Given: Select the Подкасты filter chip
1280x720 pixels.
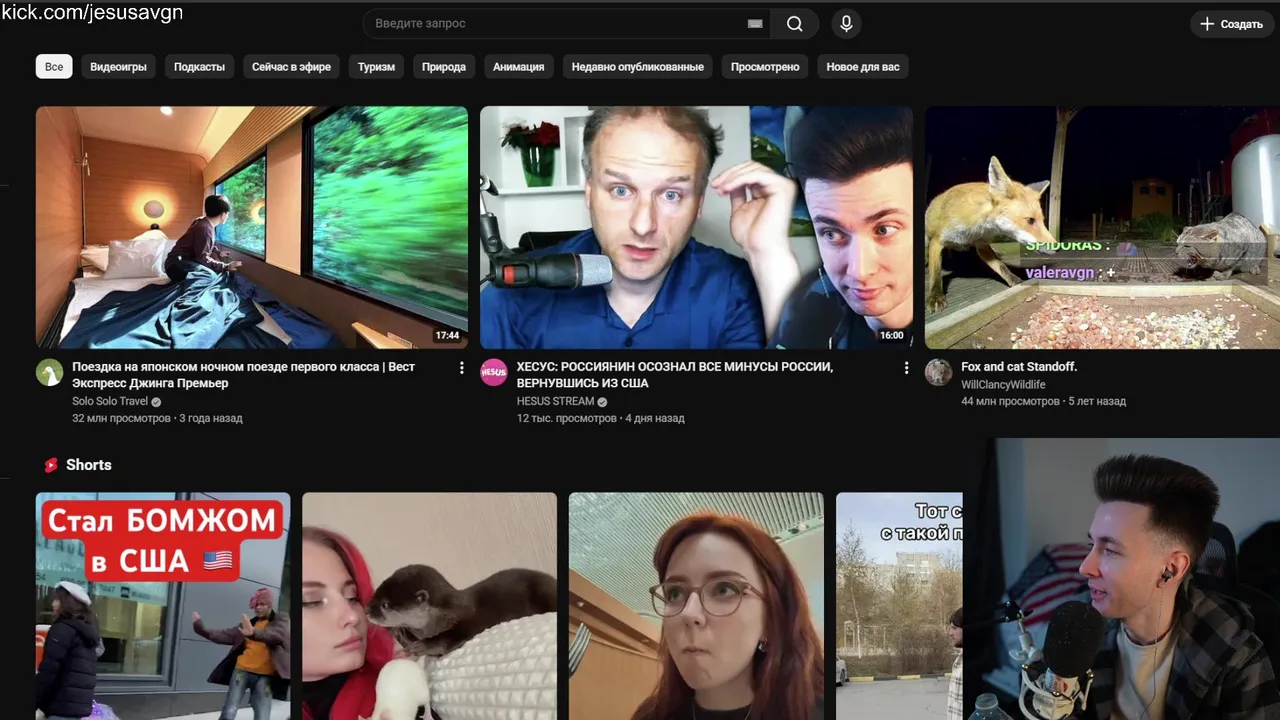Looking at the screenshot, I should click(199, 67).
